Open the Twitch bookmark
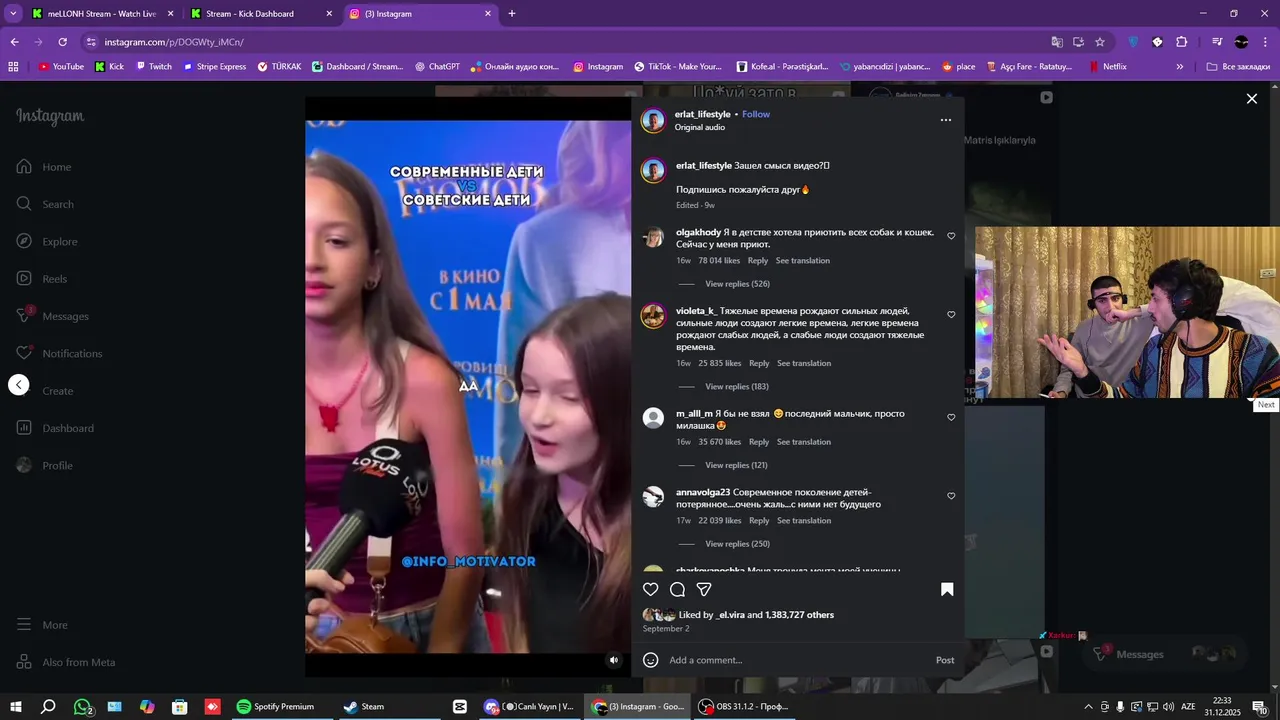The width and height of the screenshot is (1280, 720). click(x=154, y=67)
